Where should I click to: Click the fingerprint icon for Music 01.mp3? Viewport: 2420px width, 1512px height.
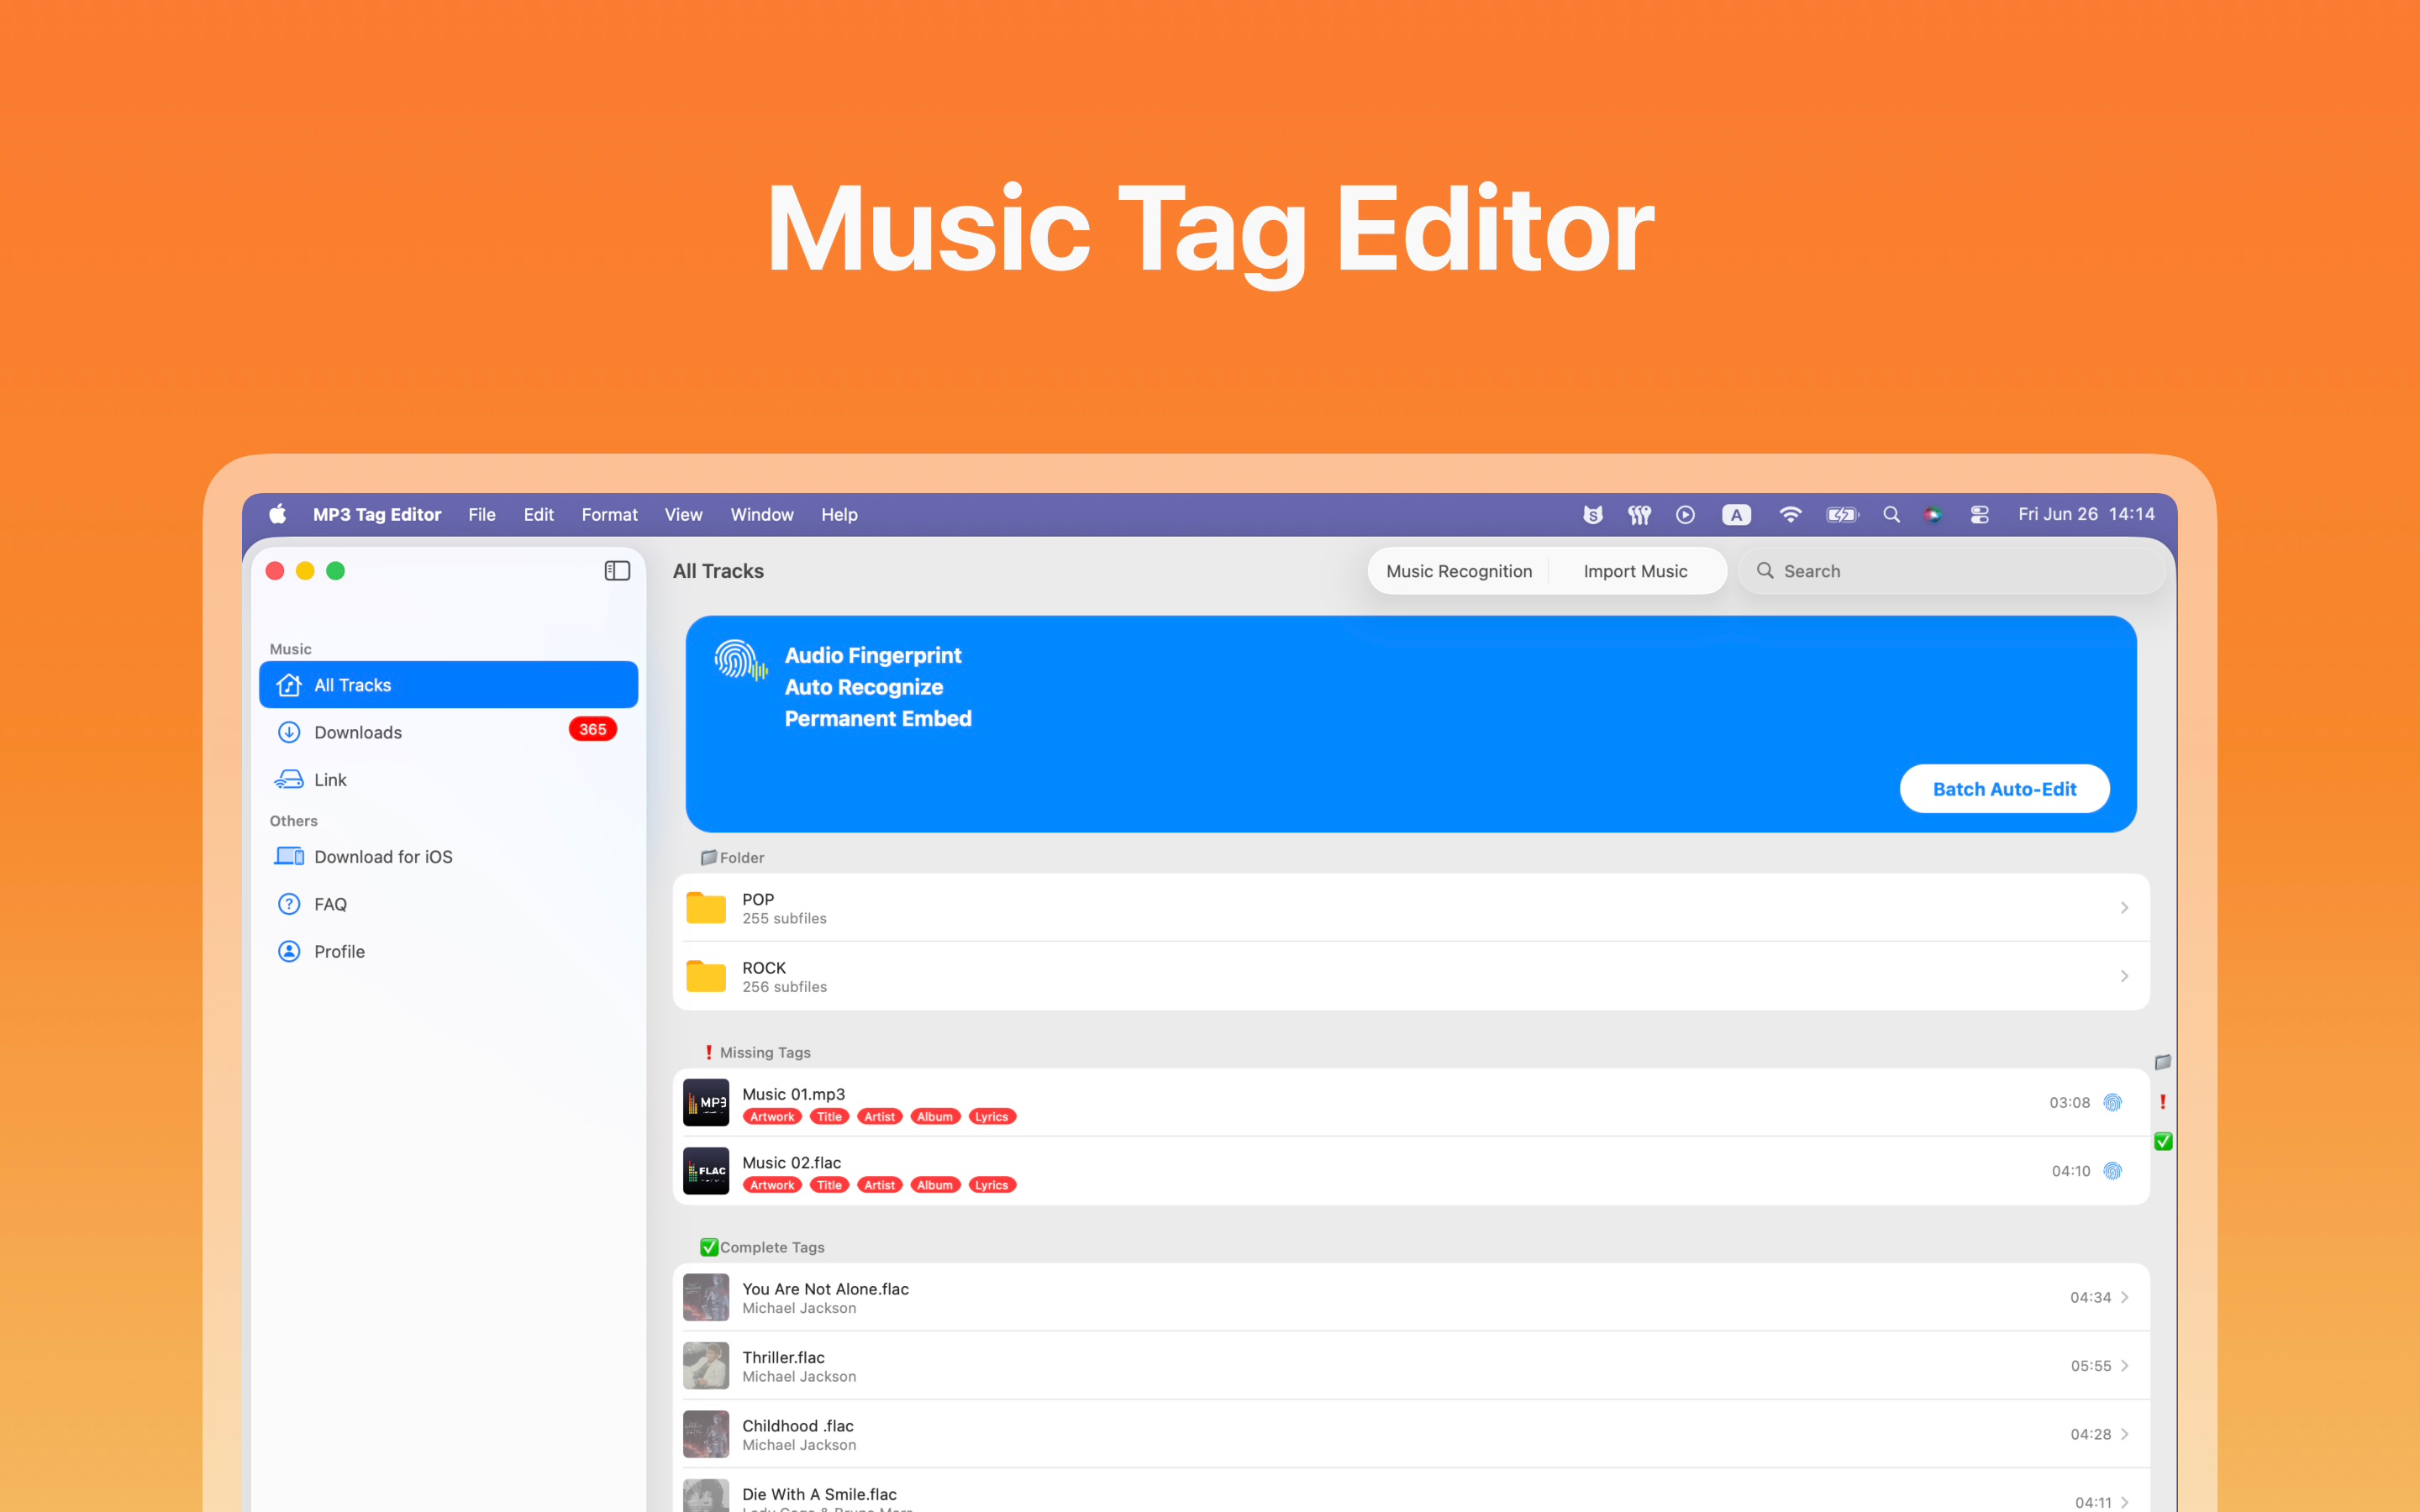coord(2112,1102)
